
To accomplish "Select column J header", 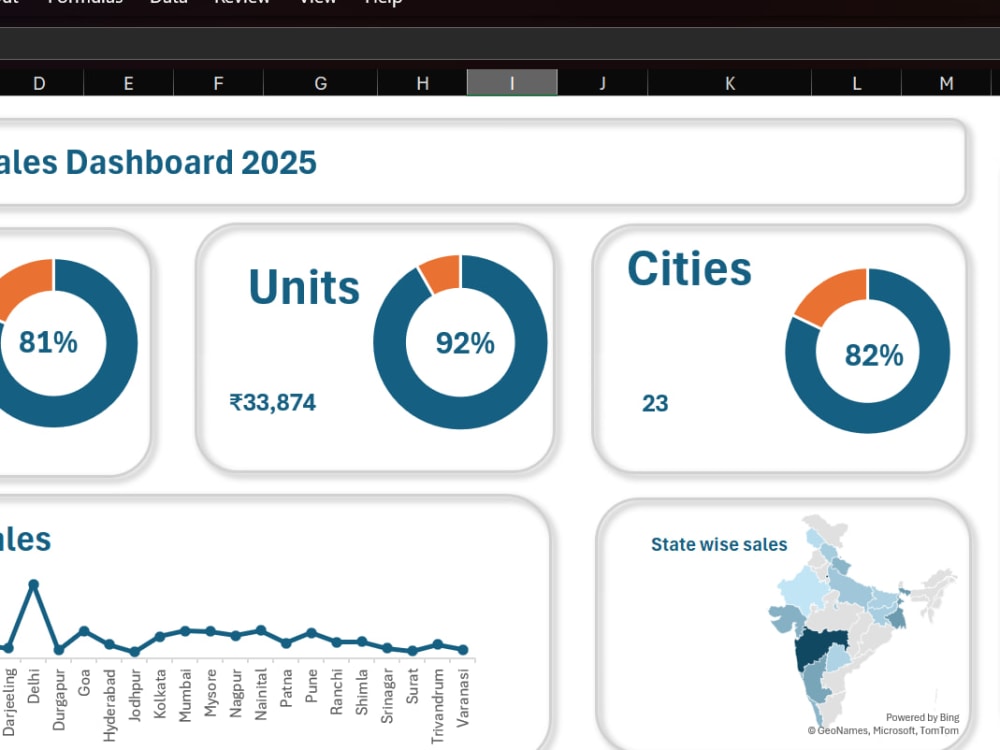I will [x=603, y=83].
